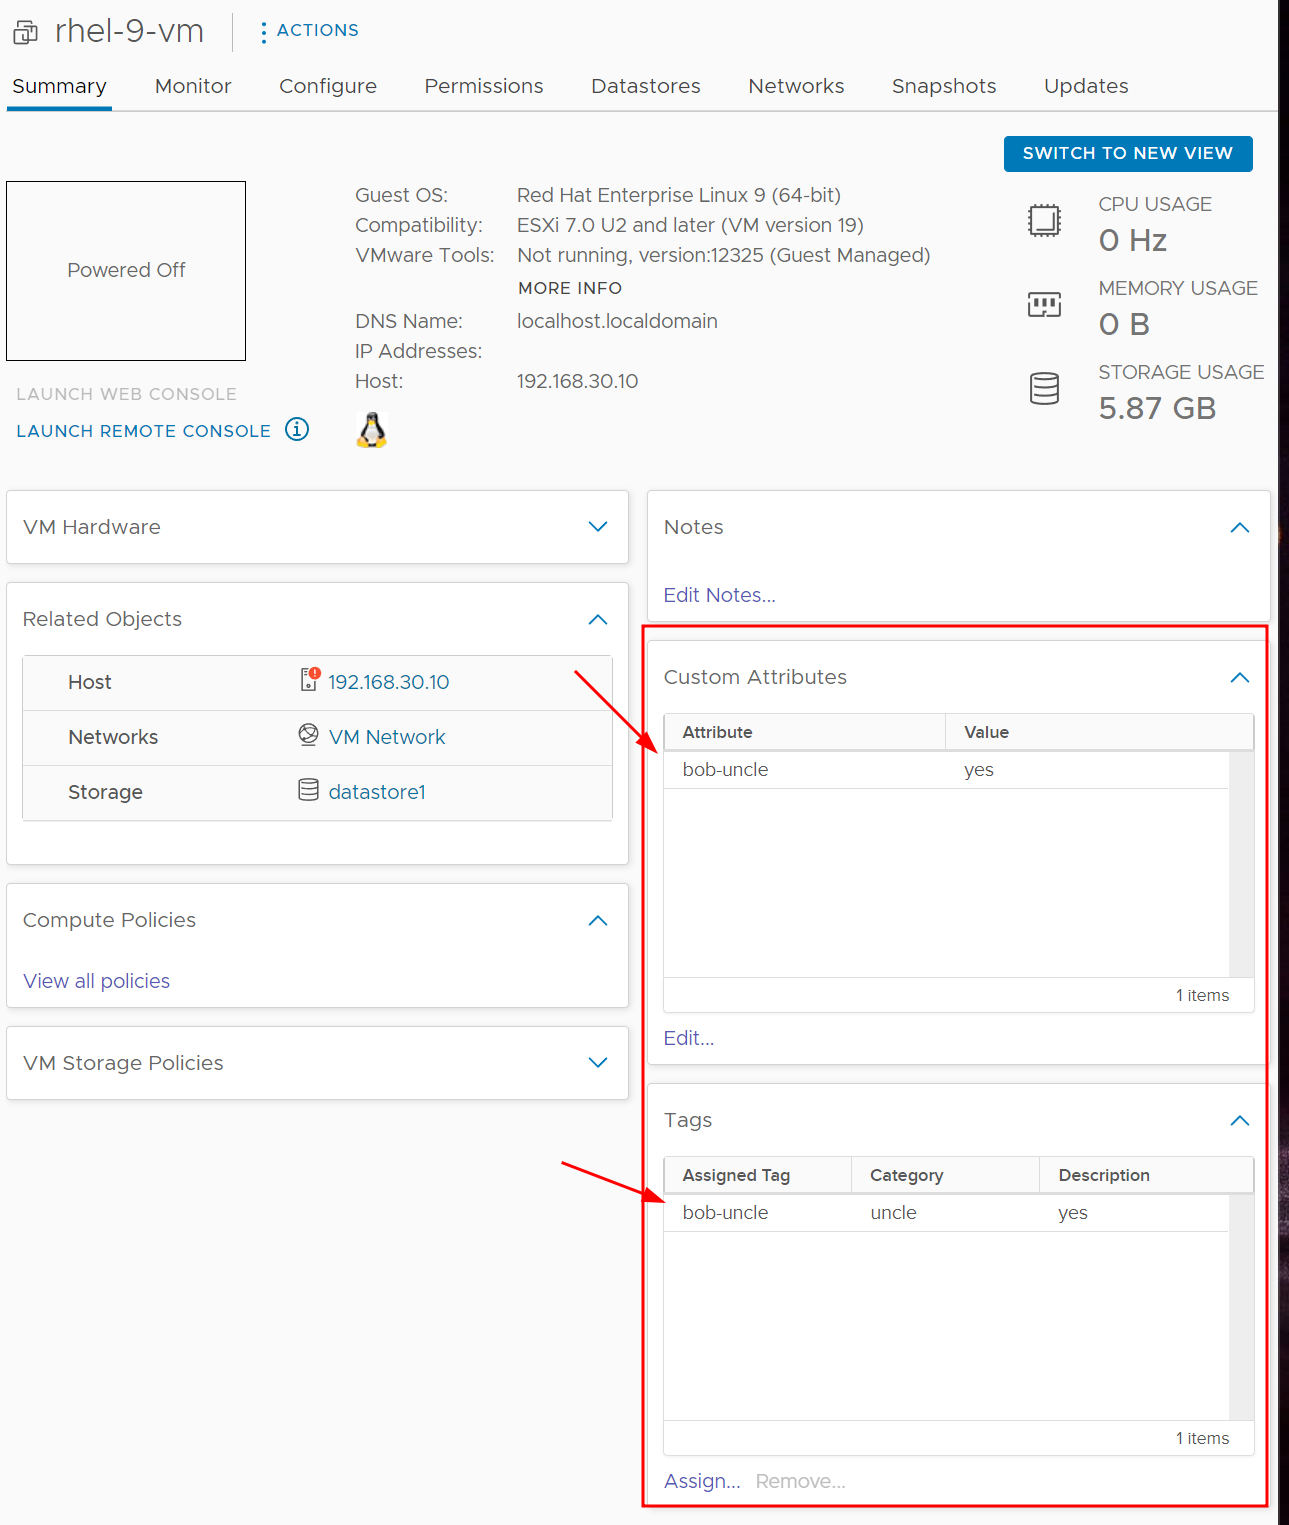Click the Edit Notes link

point(719,595)
